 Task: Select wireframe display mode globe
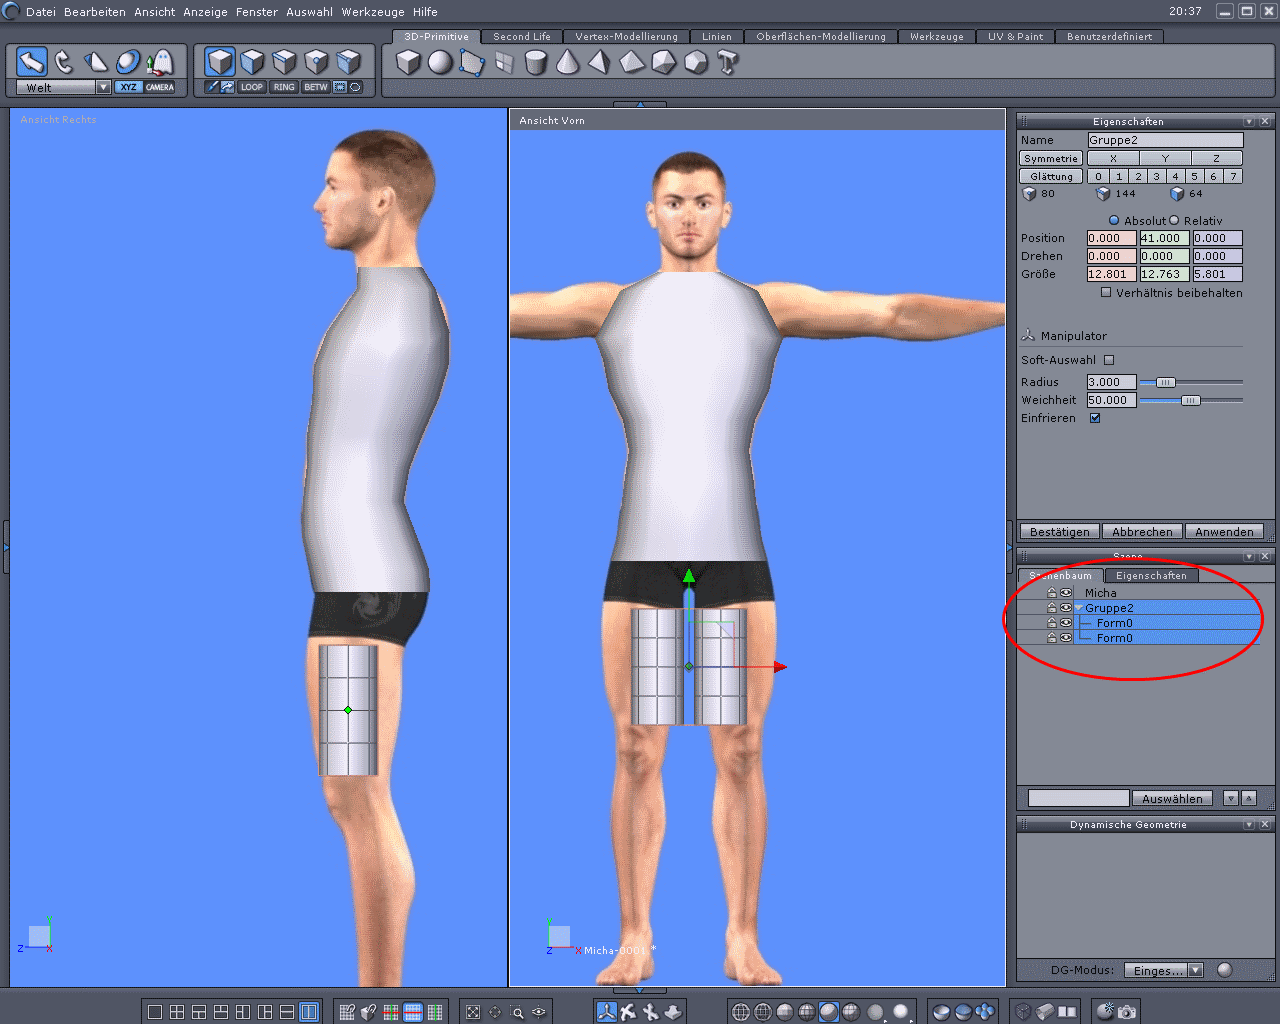(x=741, y=1012)
